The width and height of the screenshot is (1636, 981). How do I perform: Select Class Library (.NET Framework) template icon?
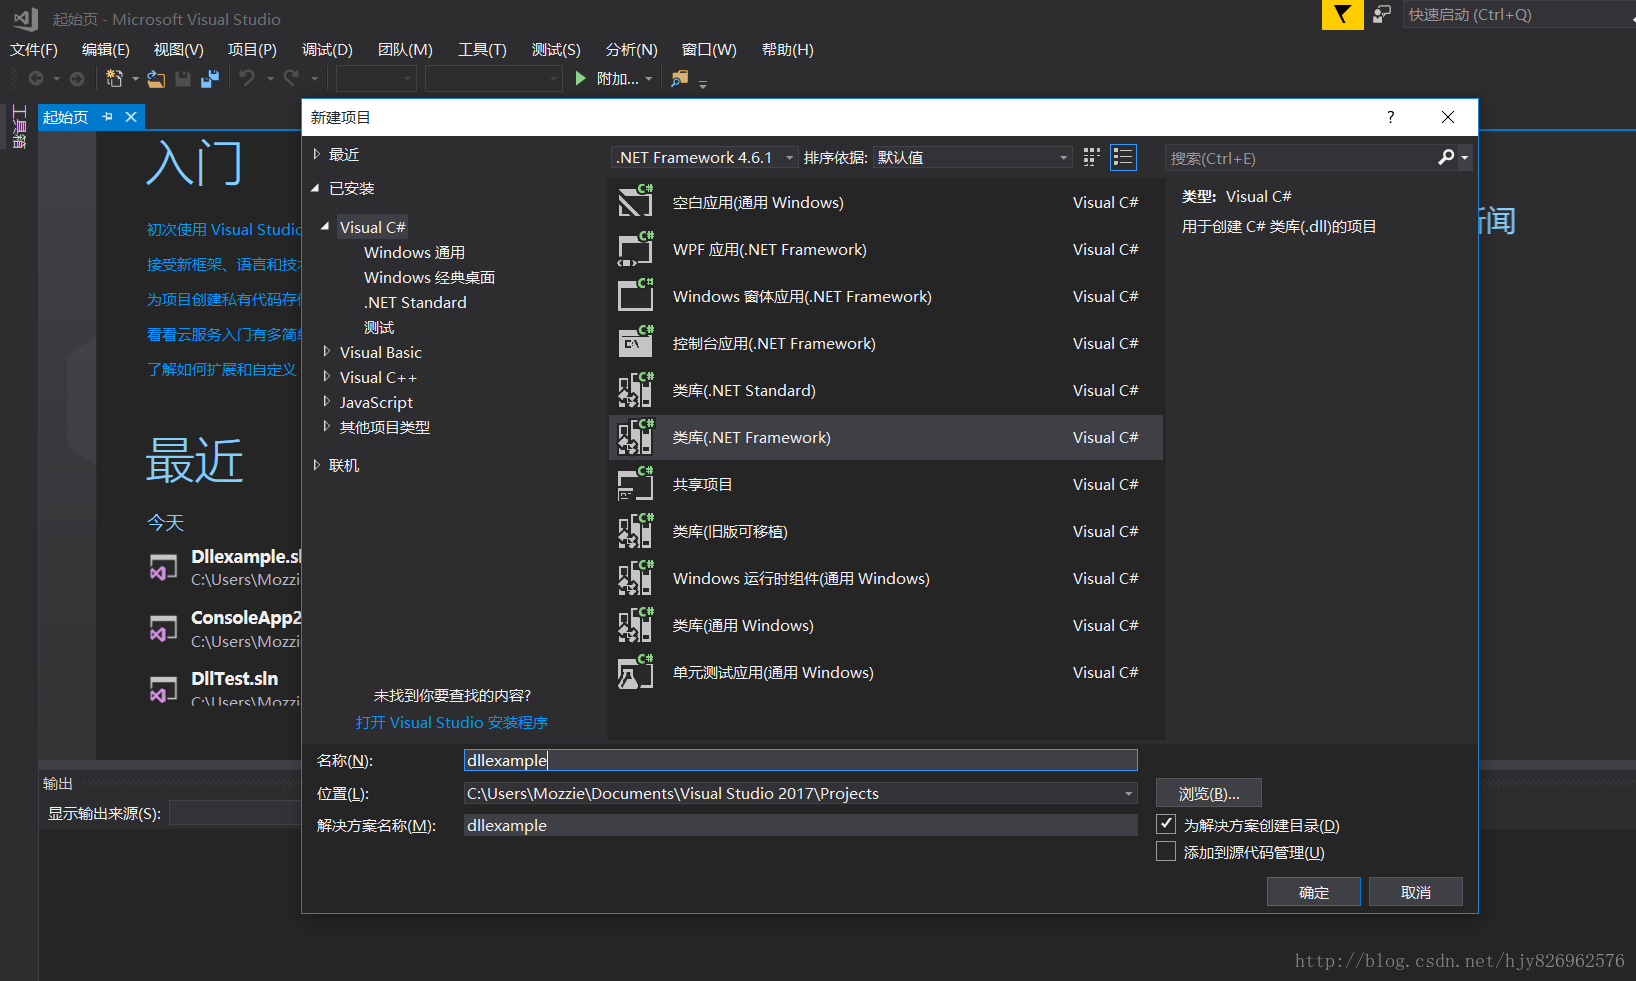pos(635,436)
